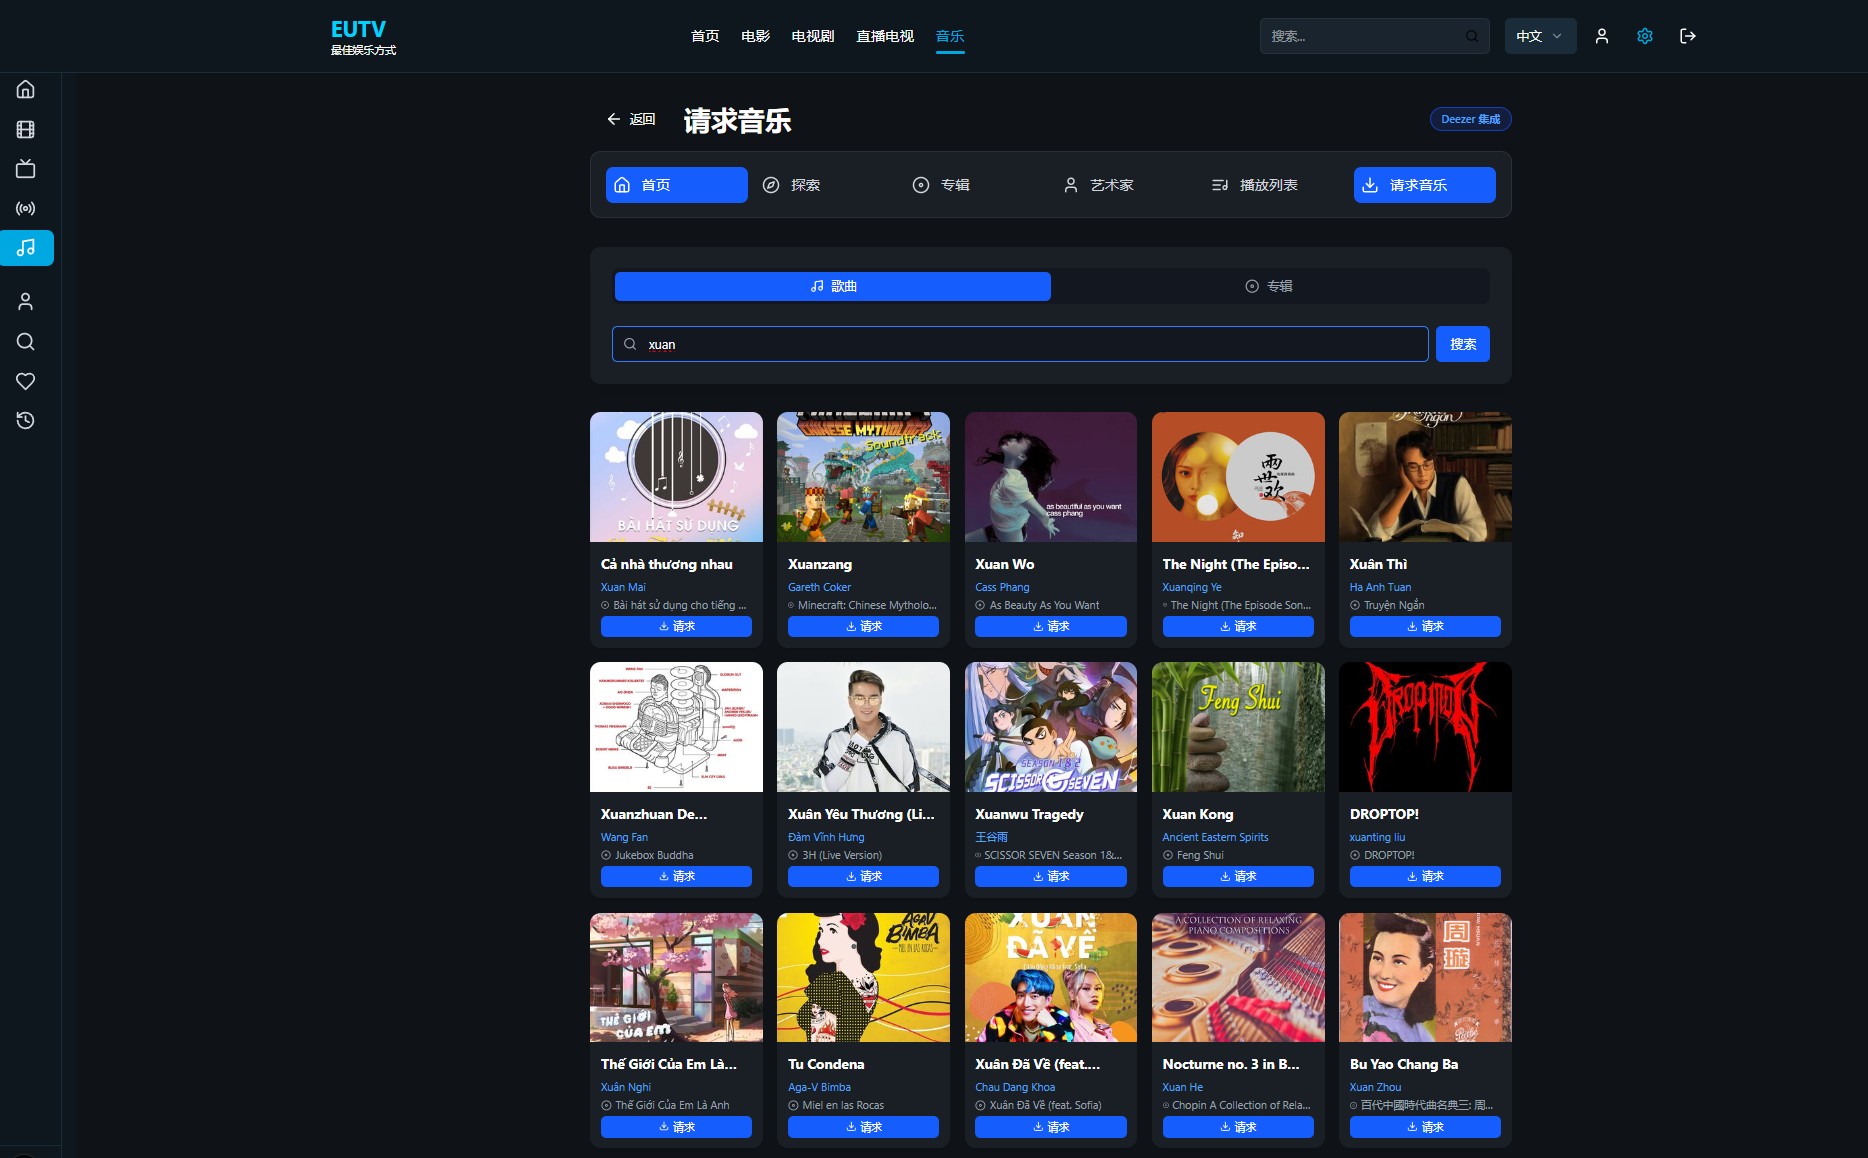Request The Night by Xuanqing Ye
Screen dimensions: 1868x1158
click(x=1238, y=626)
